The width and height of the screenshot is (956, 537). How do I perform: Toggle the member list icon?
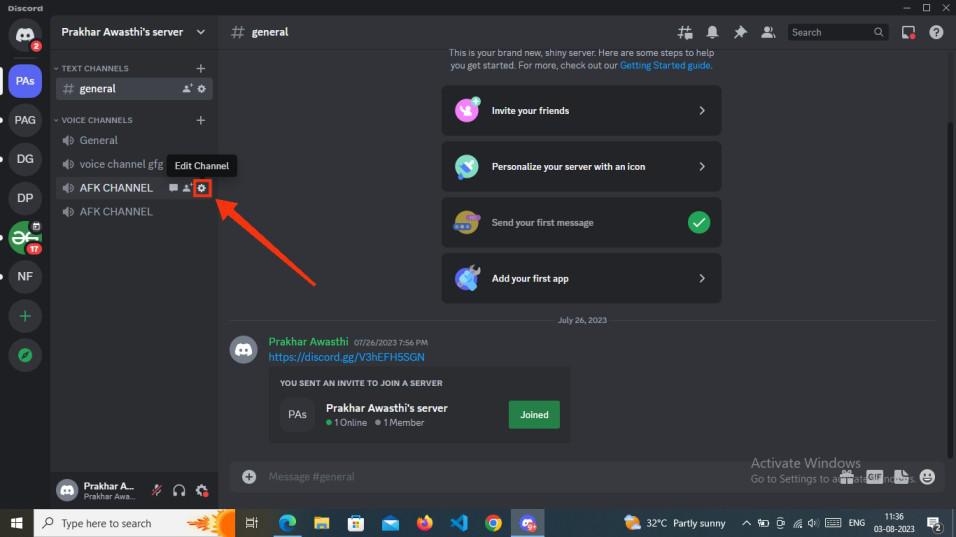(768, 32)
